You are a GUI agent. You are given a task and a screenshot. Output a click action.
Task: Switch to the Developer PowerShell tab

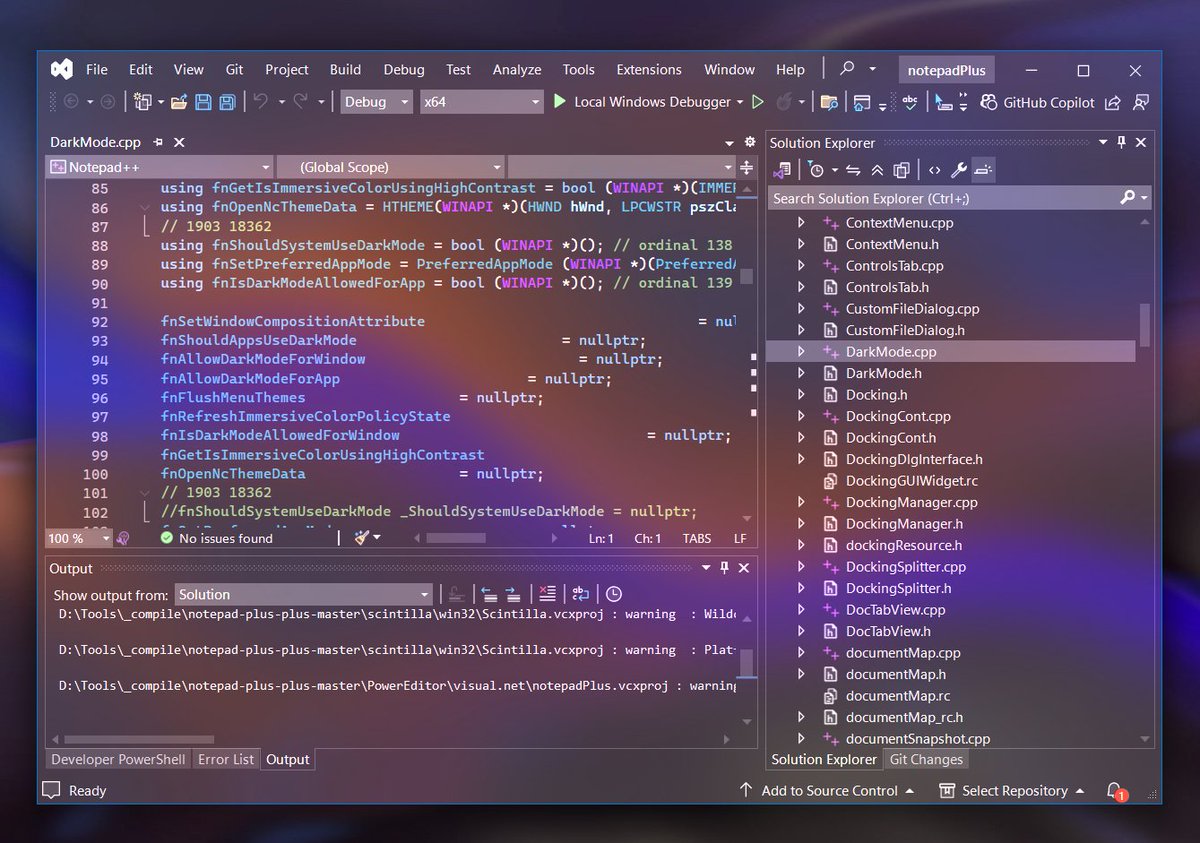coord(118,759)
